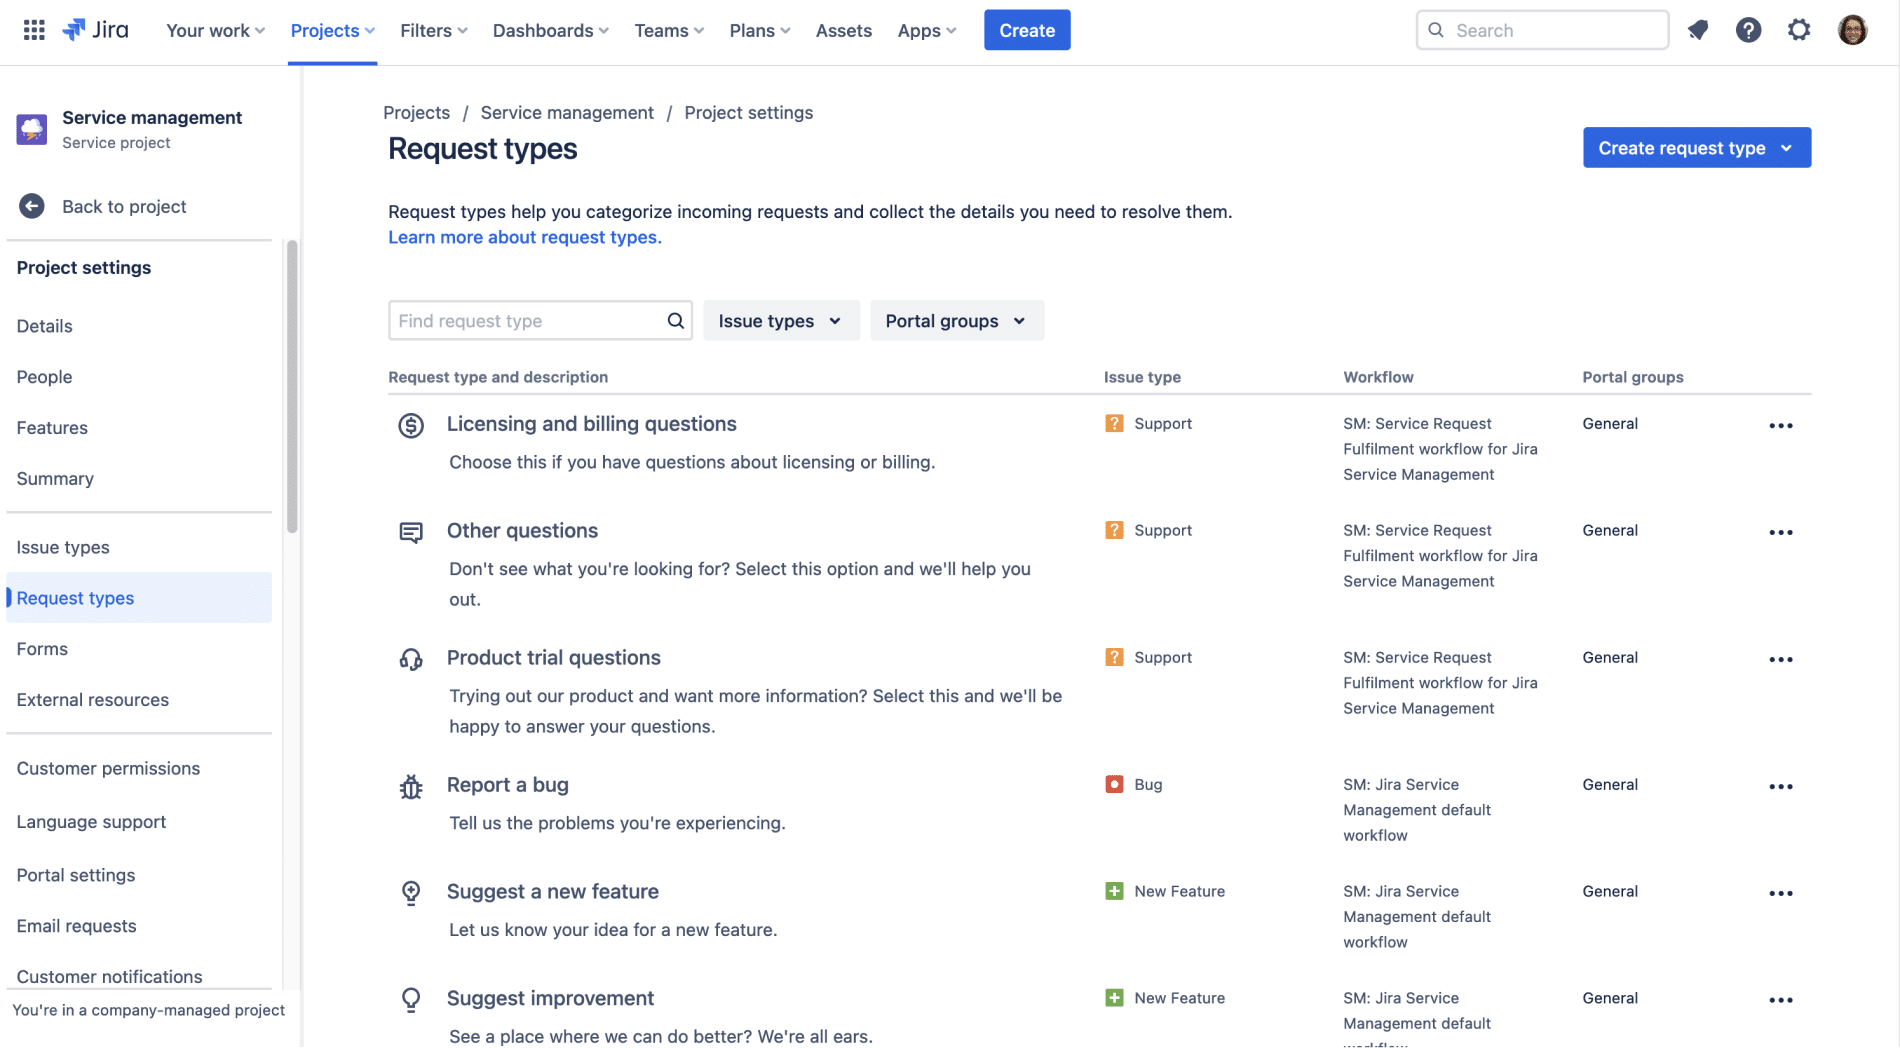Open the help question mark icon
Image resolution: width=1900 pixels, height=1048 pixels.
pyautogui.click(x=1748, y=30)
